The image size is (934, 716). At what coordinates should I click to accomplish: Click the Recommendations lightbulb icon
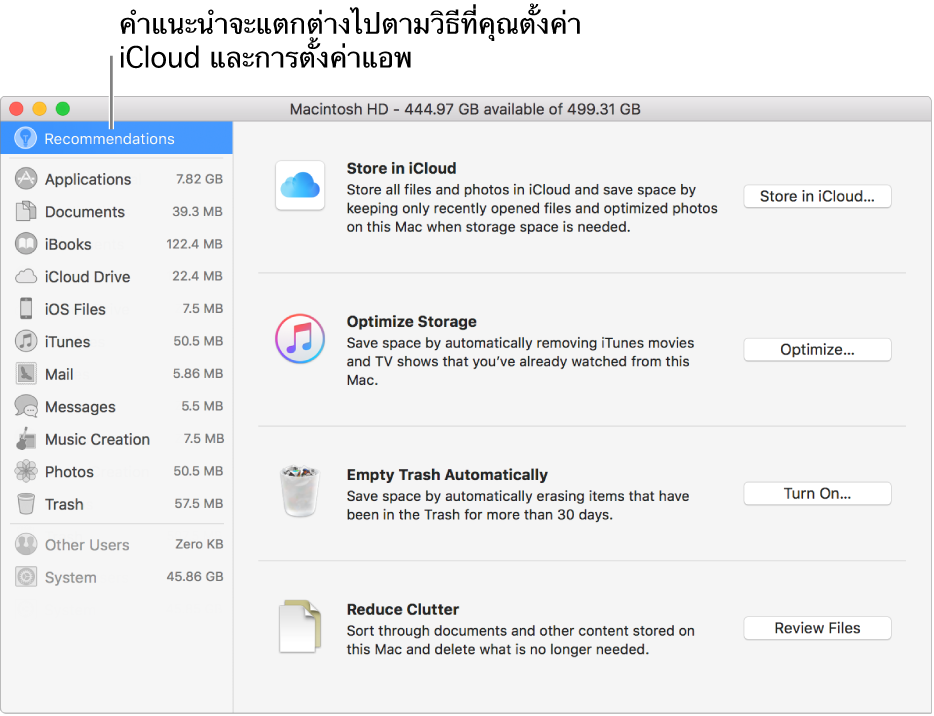(26, 138)
